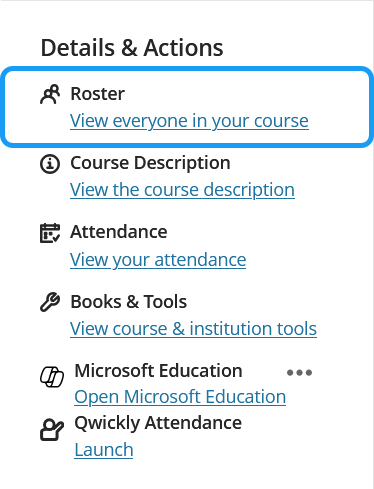Click the 'Open Microsoft Education' link
The image size is (374, 489).
tap(180, 397)
